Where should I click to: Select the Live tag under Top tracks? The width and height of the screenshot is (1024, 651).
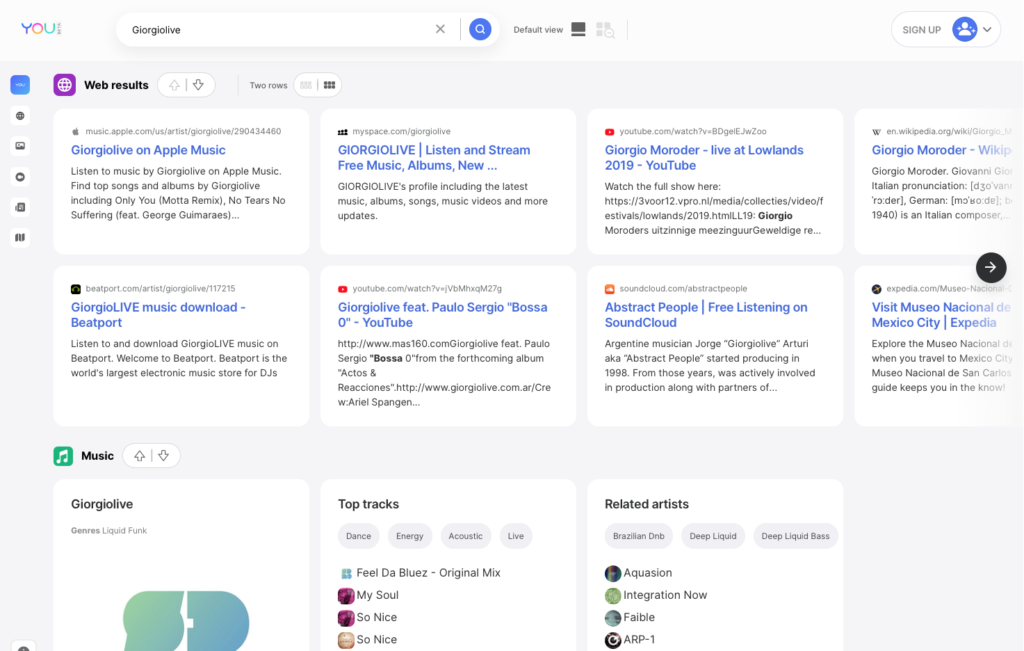[x=516, y=536]
